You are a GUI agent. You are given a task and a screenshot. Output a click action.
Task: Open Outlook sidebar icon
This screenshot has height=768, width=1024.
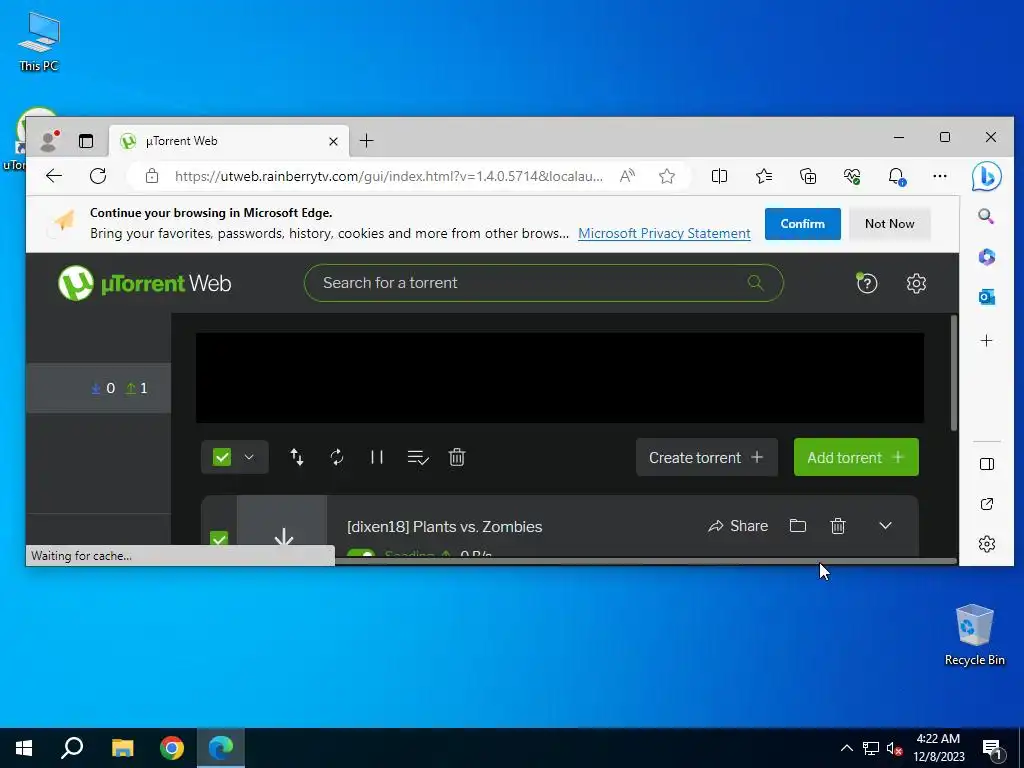(986, 297)
